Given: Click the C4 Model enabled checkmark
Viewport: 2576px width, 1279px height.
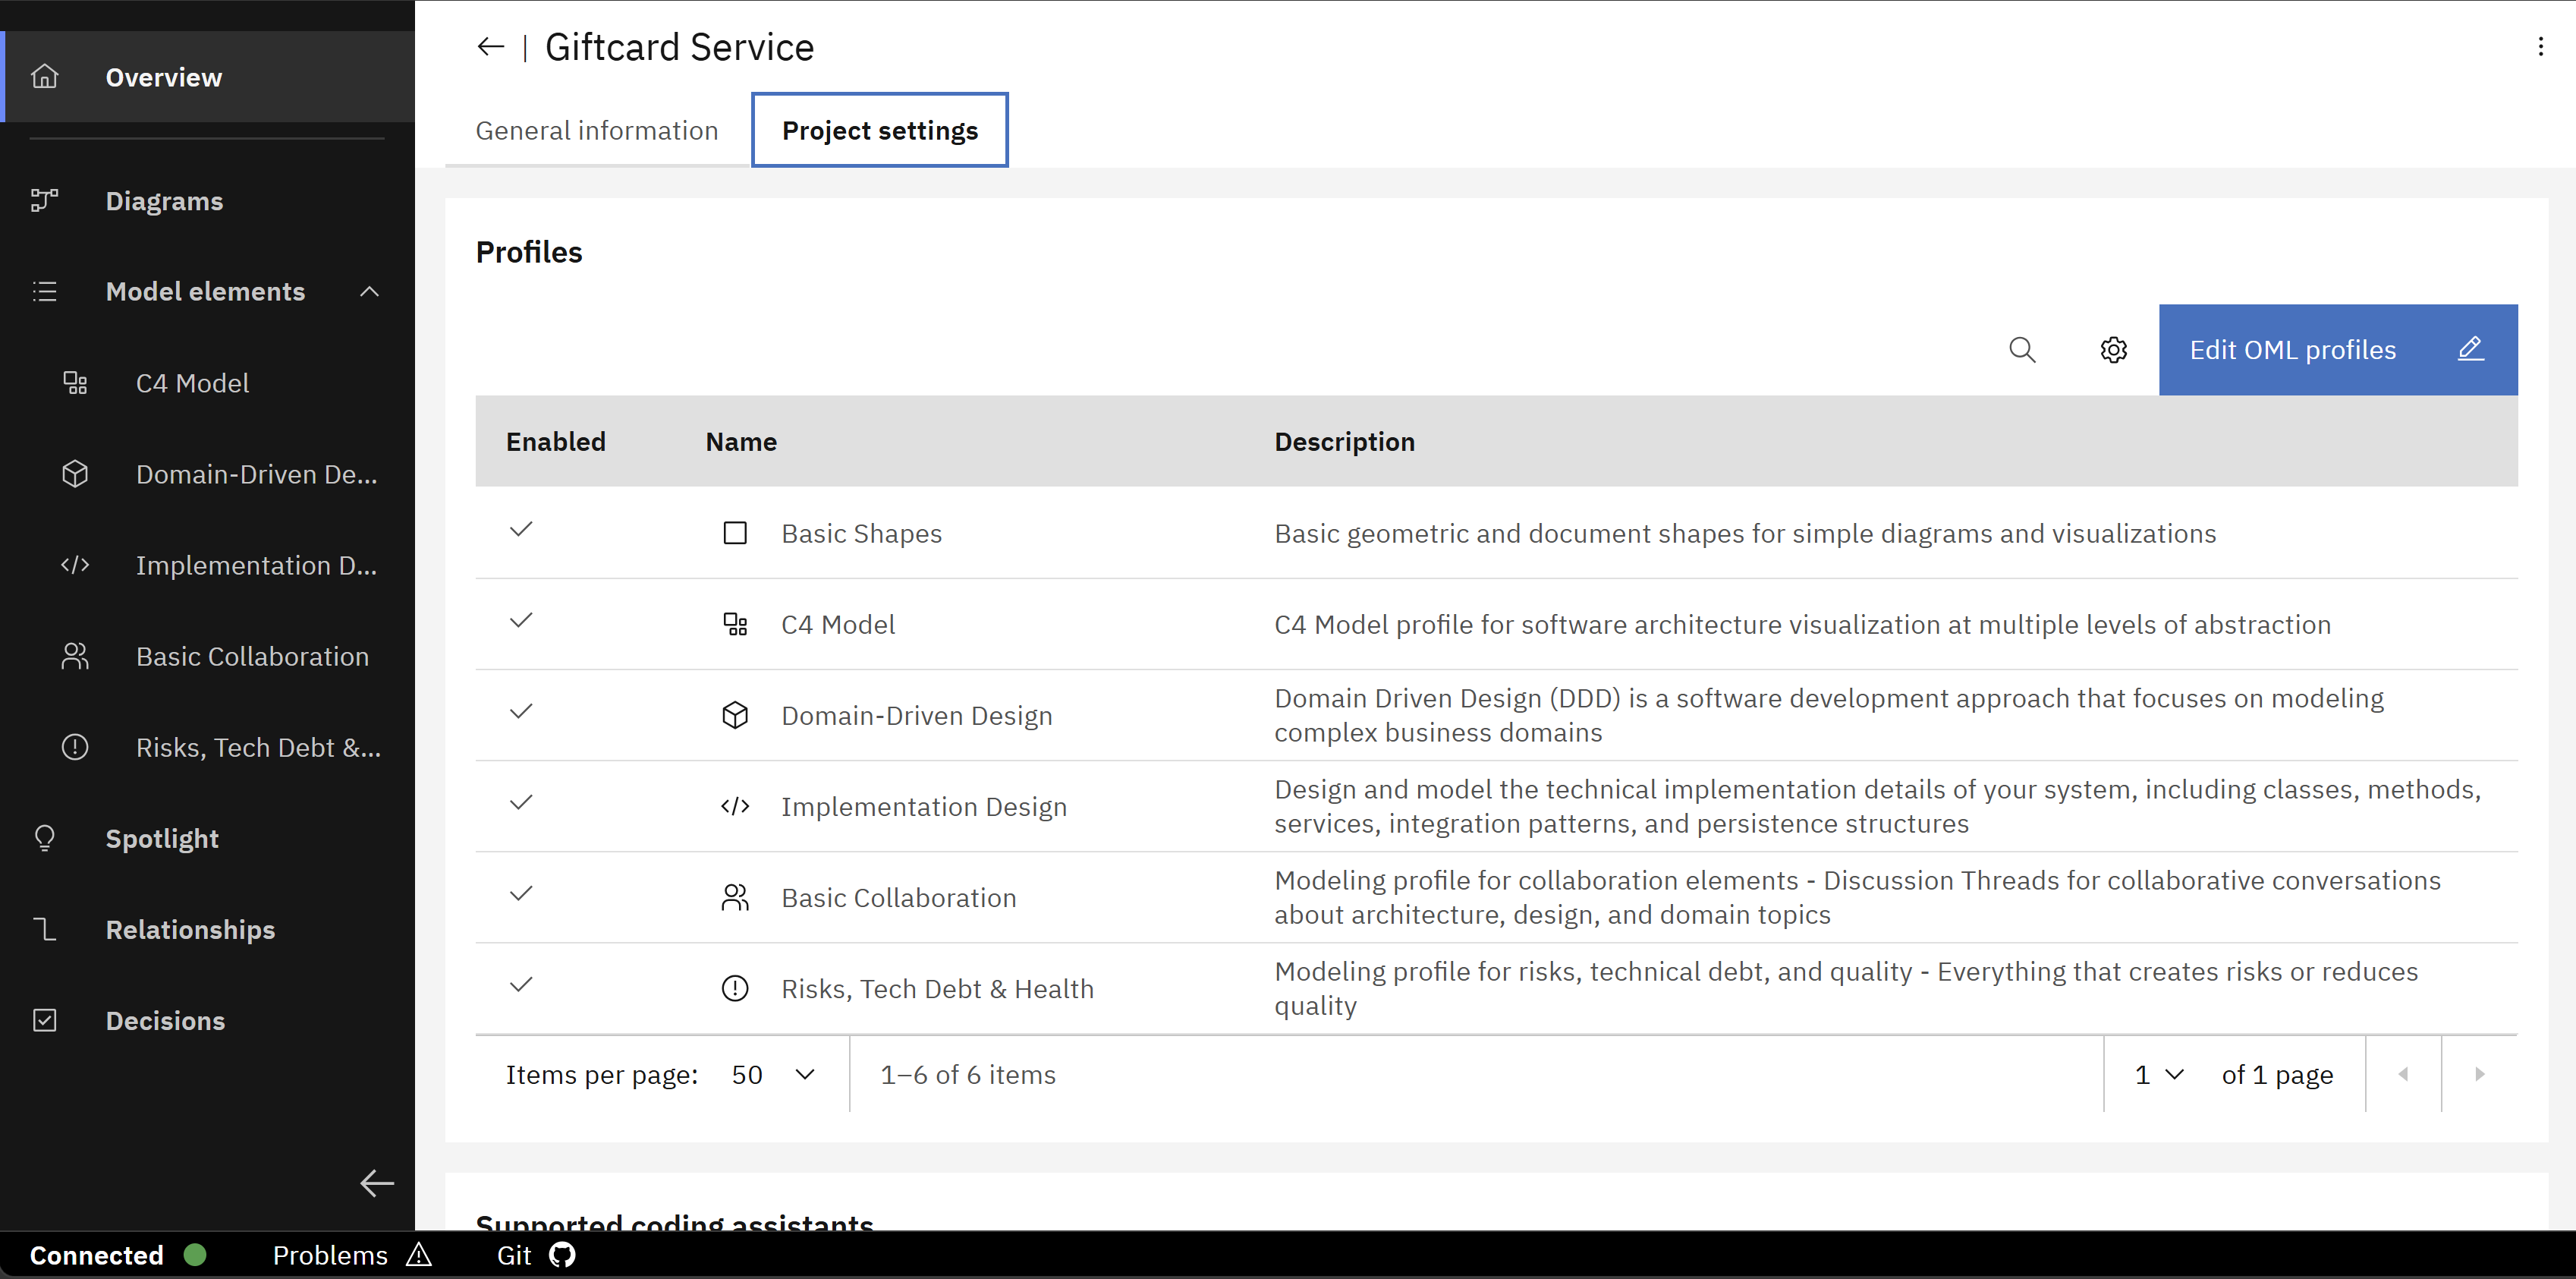Looking at the screenshot, I should 521,620.
